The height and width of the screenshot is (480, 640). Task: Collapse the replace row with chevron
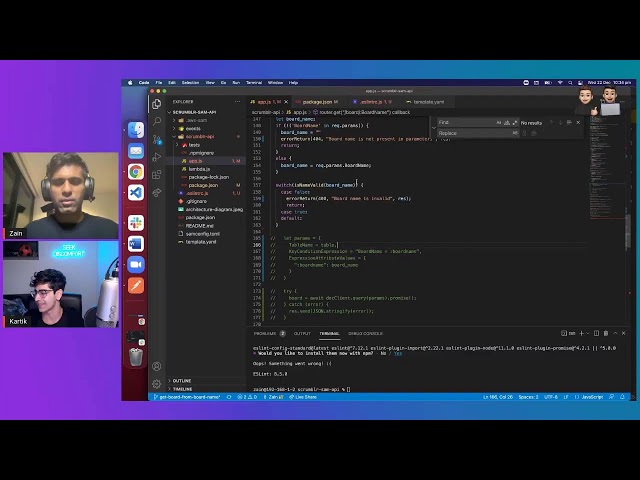pos(433,128)
